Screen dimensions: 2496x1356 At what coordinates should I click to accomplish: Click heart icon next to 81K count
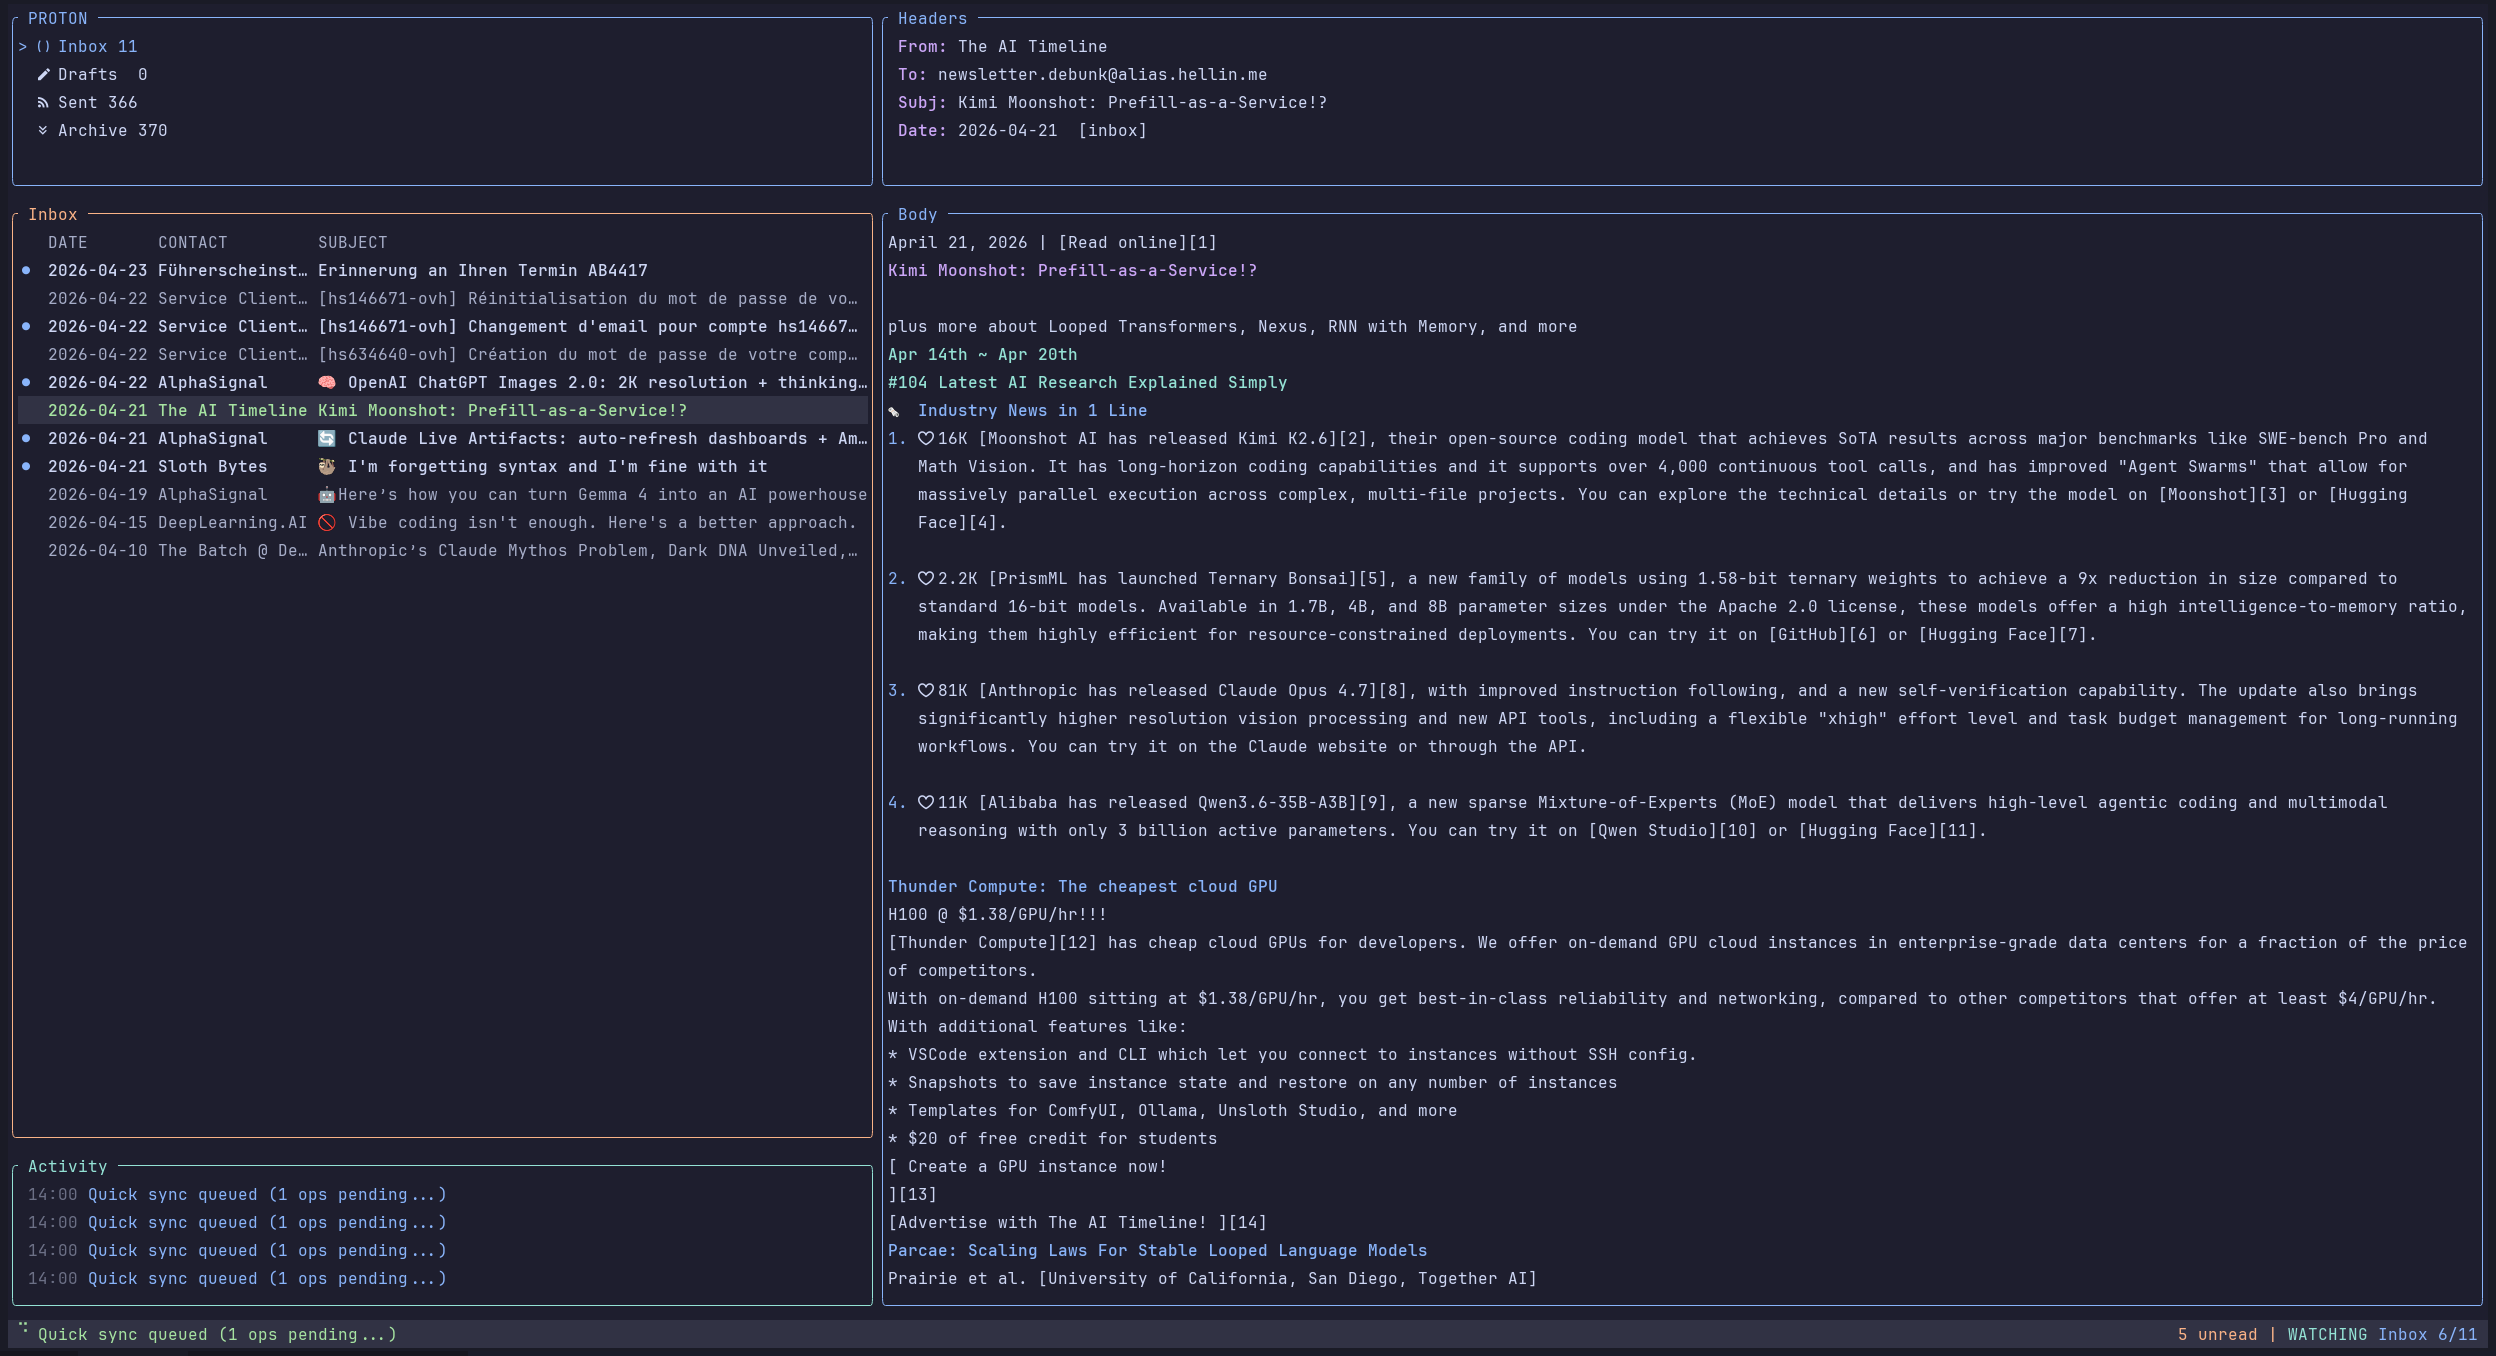click(926, 691)
